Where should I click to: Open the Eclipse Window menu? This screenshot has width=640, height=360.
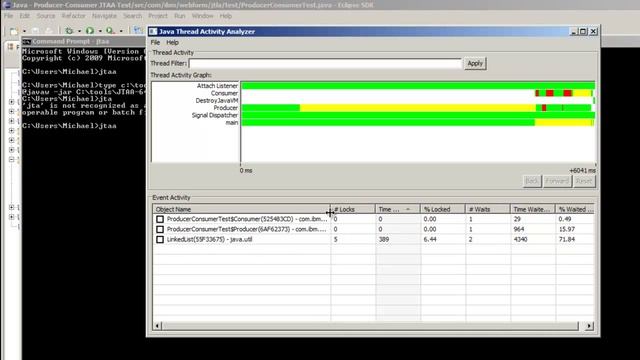click(x=202, y=16)
